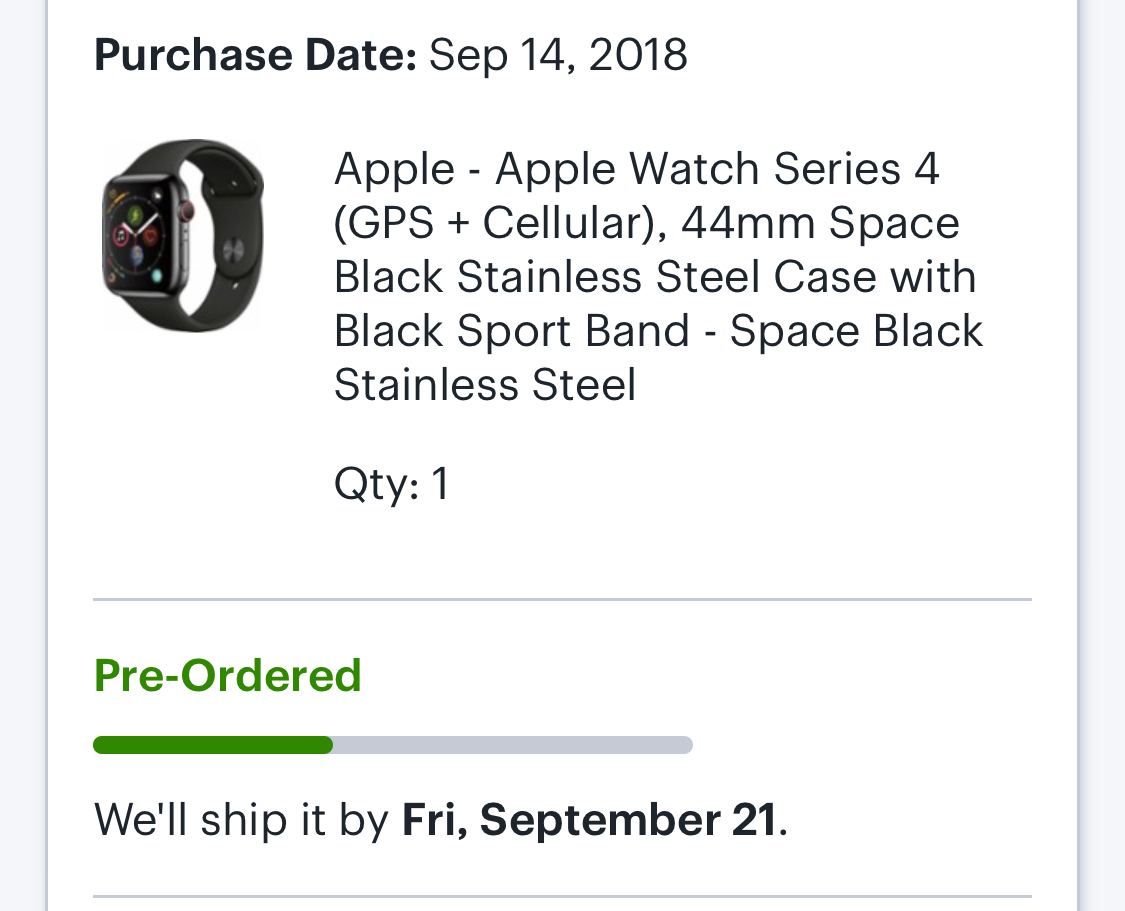Tap the "We'll ship it by" text
This screenshot has width=1125, height=911.
pyautogui.click(x=241, y=819)
